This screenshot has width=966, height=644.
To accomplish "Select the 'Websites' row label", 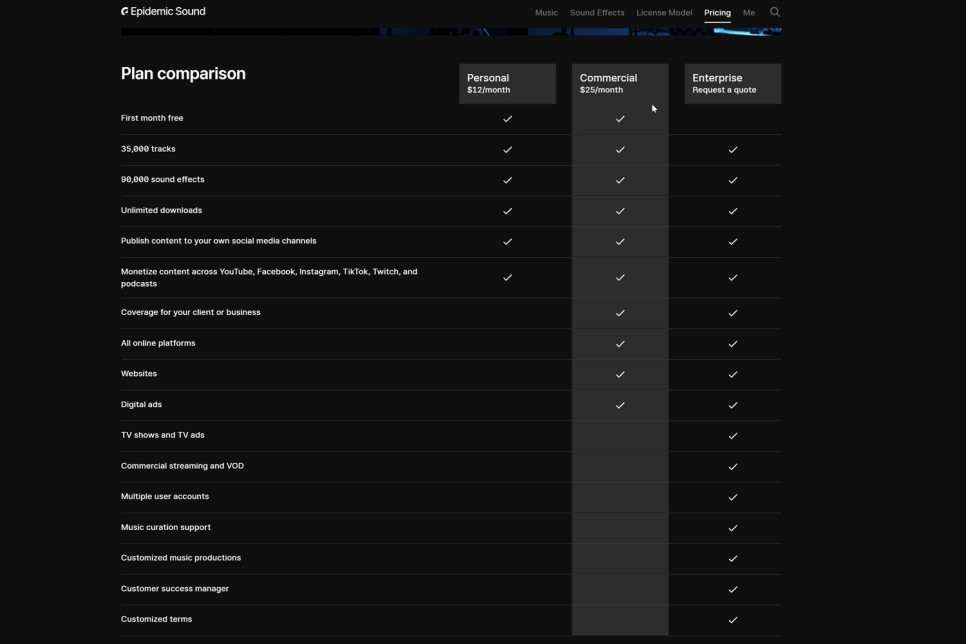I will click(139, 373).
